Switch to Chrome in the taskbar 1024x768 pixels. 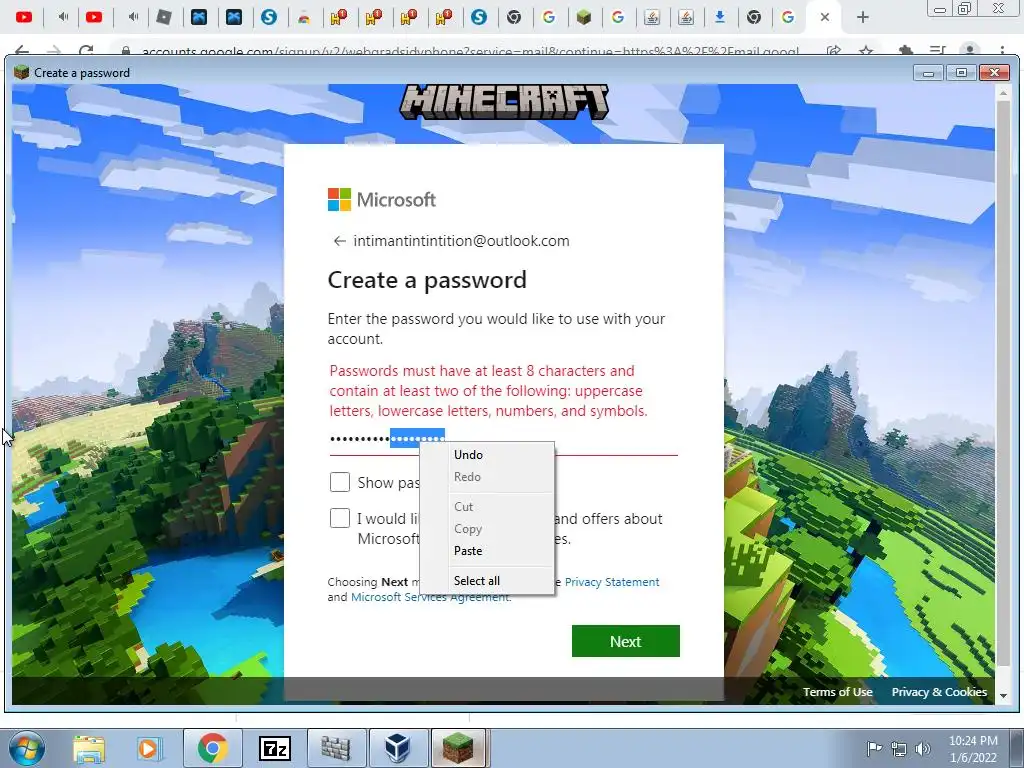(212, 748)
